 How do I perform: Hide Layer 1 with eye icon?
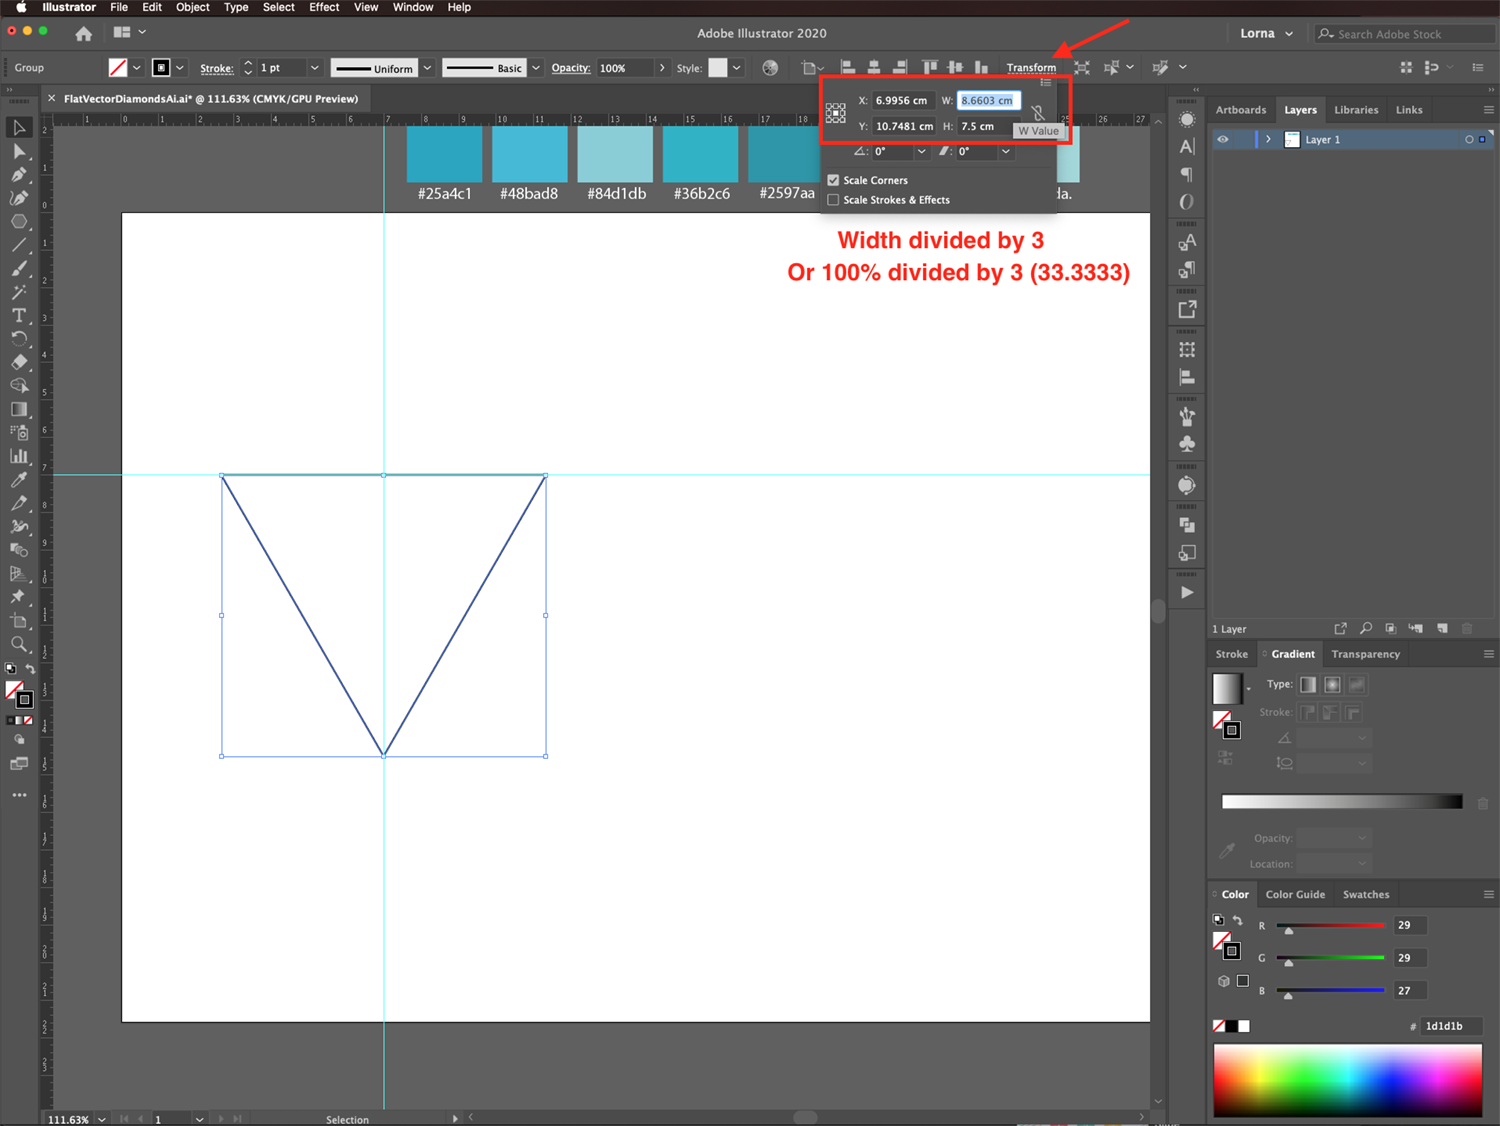[x=1223, y=140]
